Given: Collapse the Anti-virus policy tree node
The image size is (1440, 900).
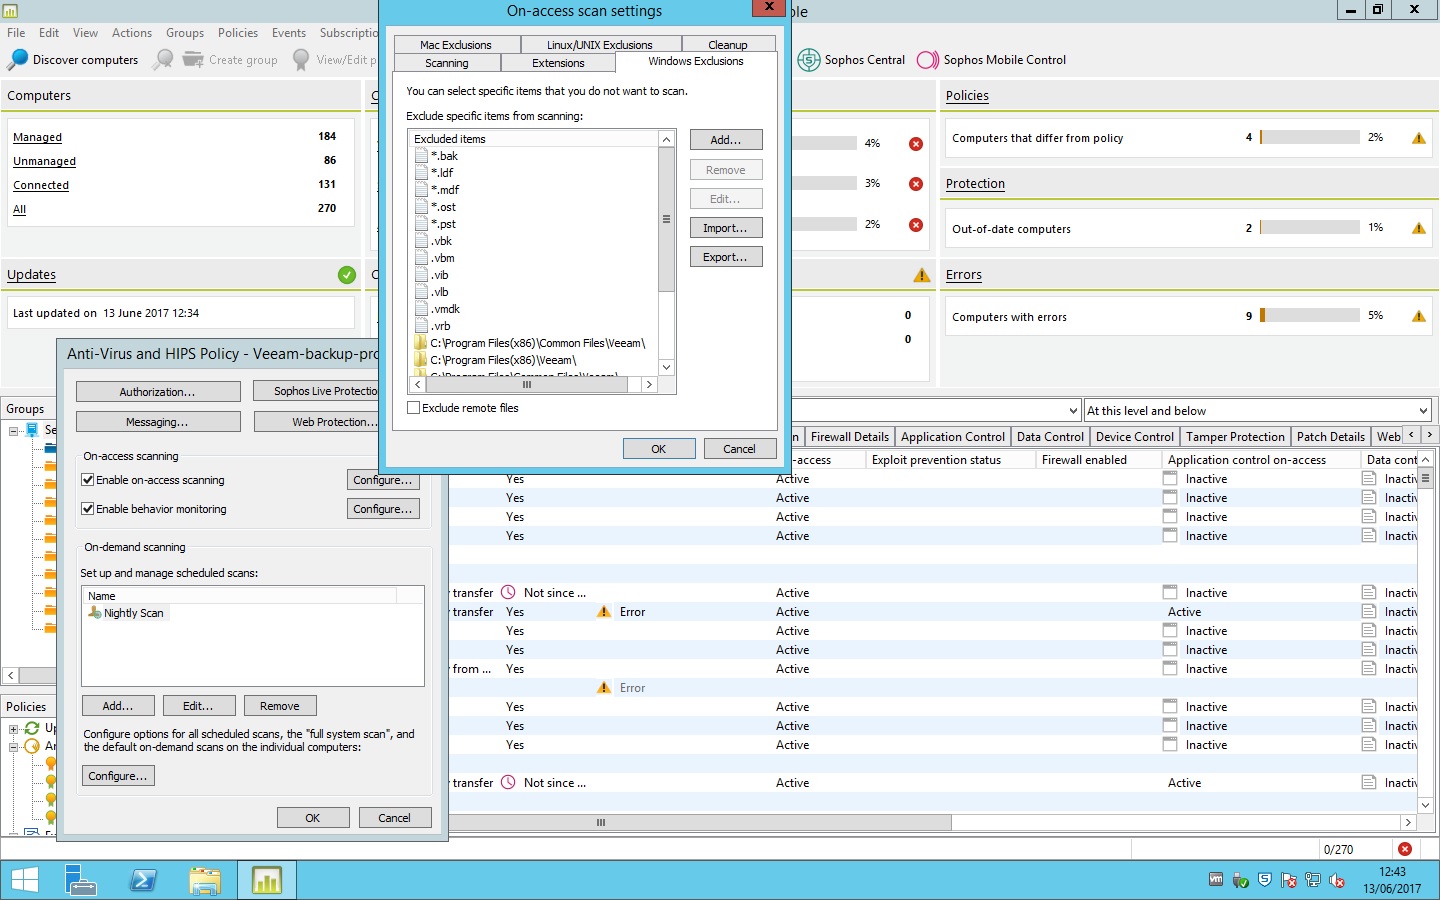Looking at the screenshot, I should click(14, 746).
